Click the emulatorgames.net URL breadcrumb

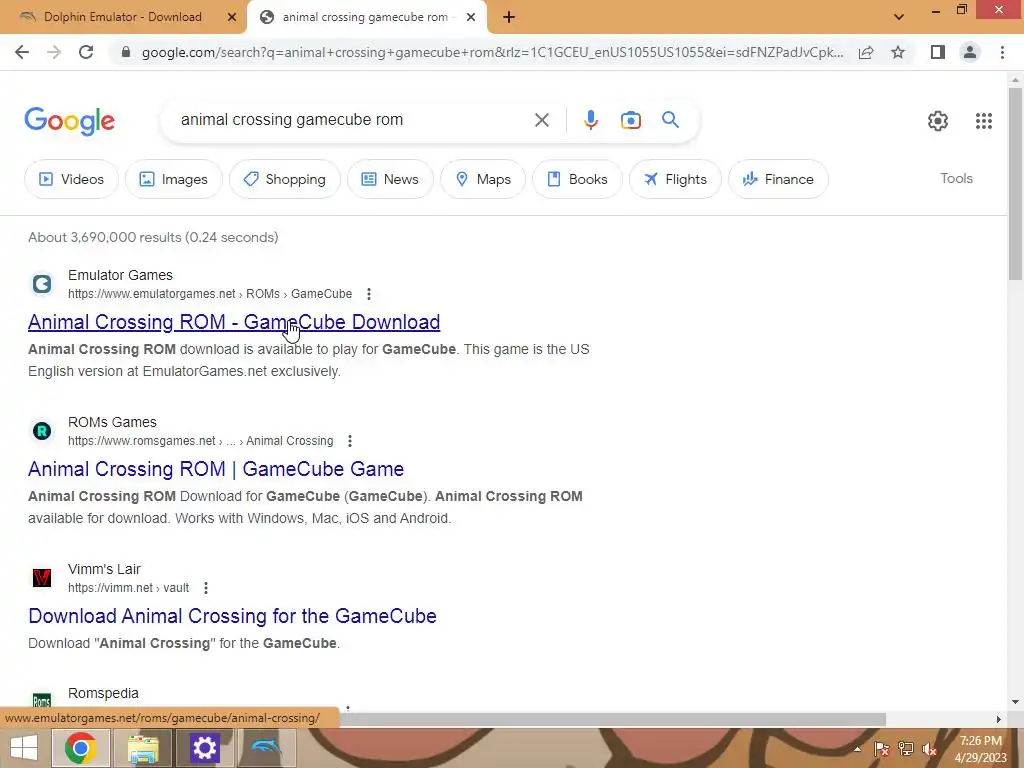[x=210, y=294]
